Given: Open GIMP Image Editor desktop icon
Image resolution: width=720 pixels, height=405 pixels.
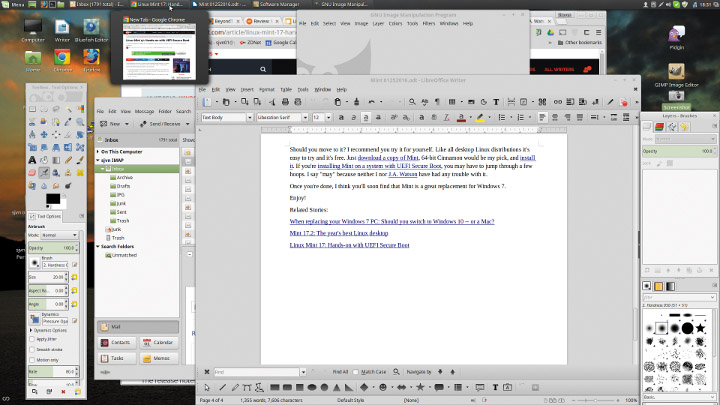Looking at the screenshot, I should [x=676, y=76].
